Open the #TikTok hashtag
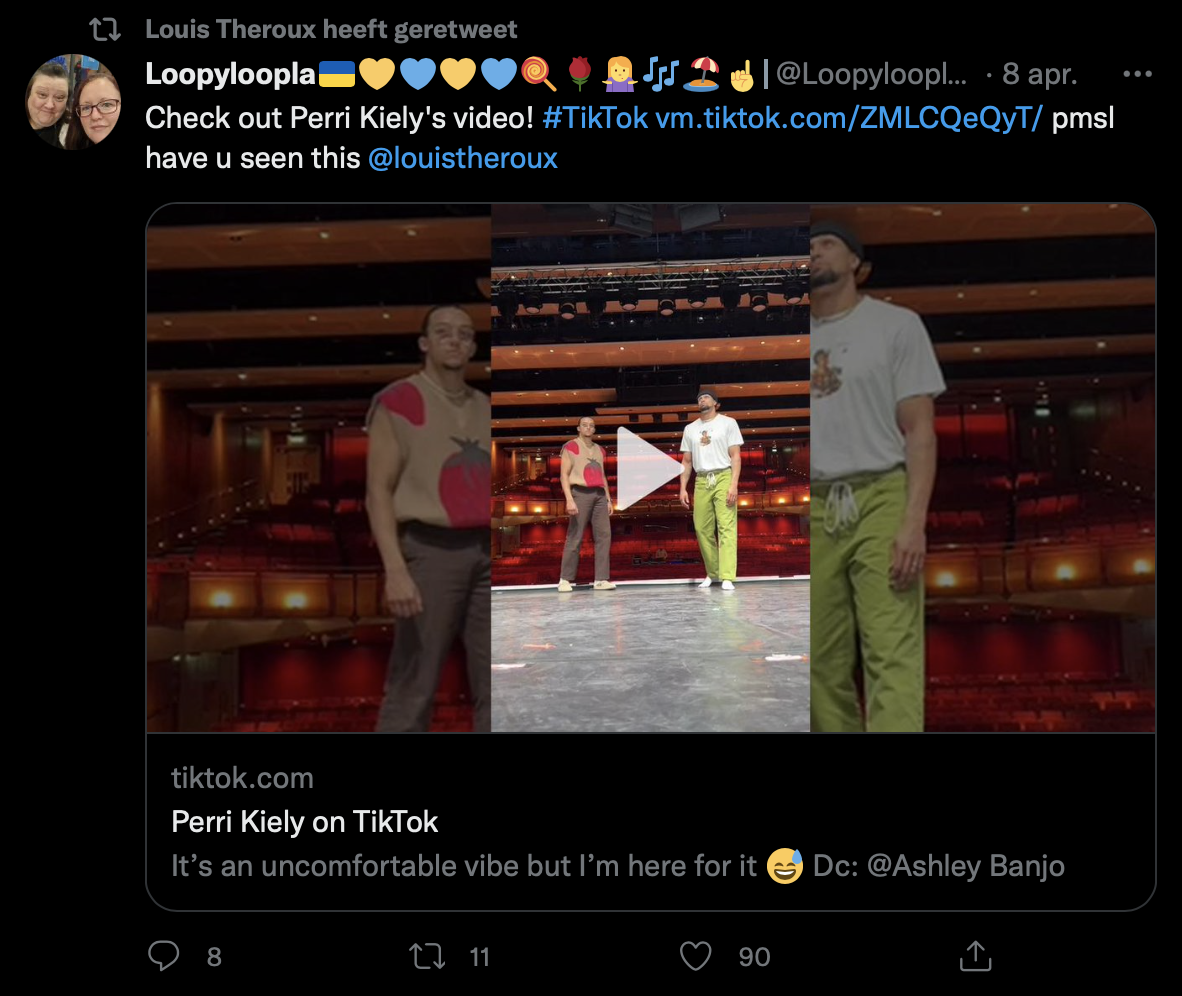The height and width of the screenshot is (996, 1182). point(595,118)
